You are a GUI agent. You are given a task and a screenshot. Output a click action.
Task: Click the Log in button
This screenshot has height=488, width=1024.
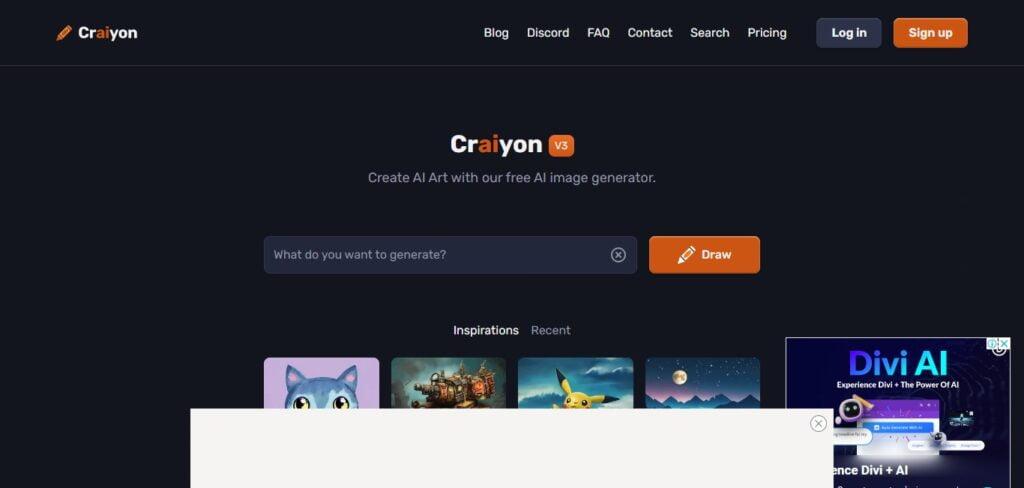(848, 33)
